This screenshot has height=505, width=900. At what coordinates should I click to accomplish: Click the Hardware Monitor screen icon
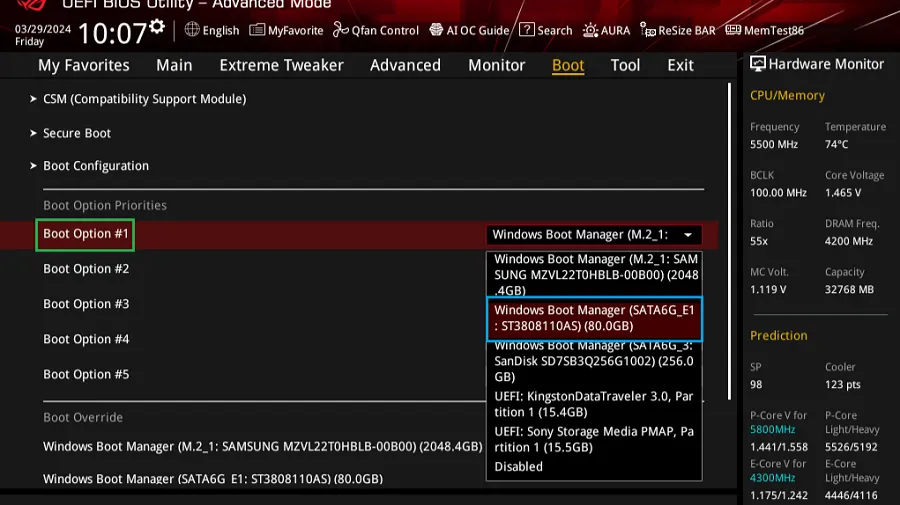pos(758,64)
